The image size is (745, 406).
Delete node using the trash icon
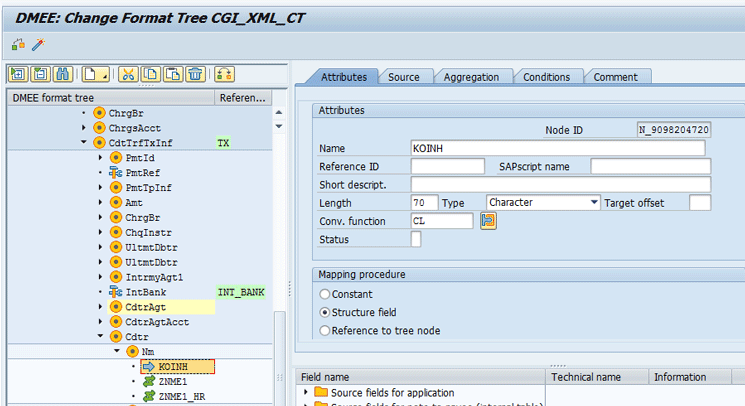tap(195, 74)
